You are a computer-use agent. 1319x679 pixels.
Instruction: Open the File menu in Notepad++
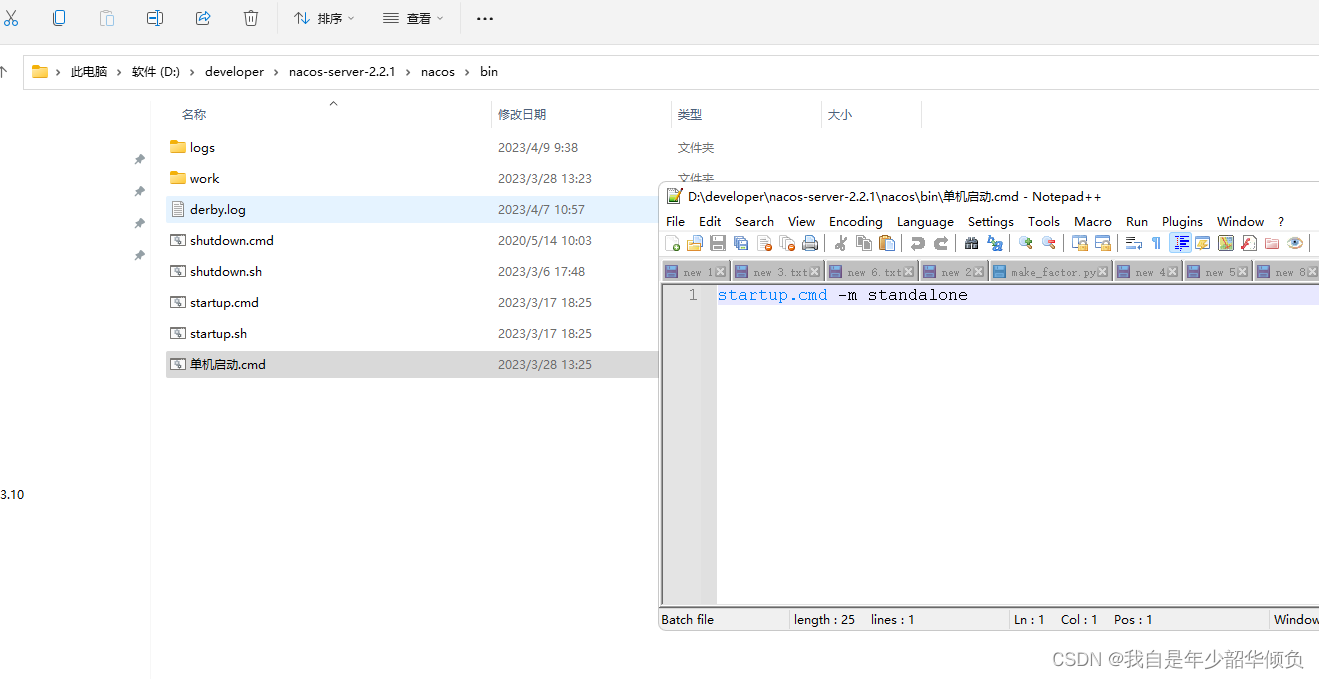(x=675, y=221)
